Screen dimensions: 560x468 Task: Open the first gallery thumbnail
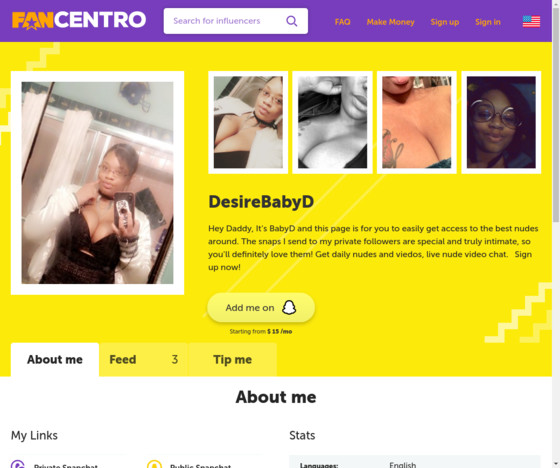pos(248,122)
